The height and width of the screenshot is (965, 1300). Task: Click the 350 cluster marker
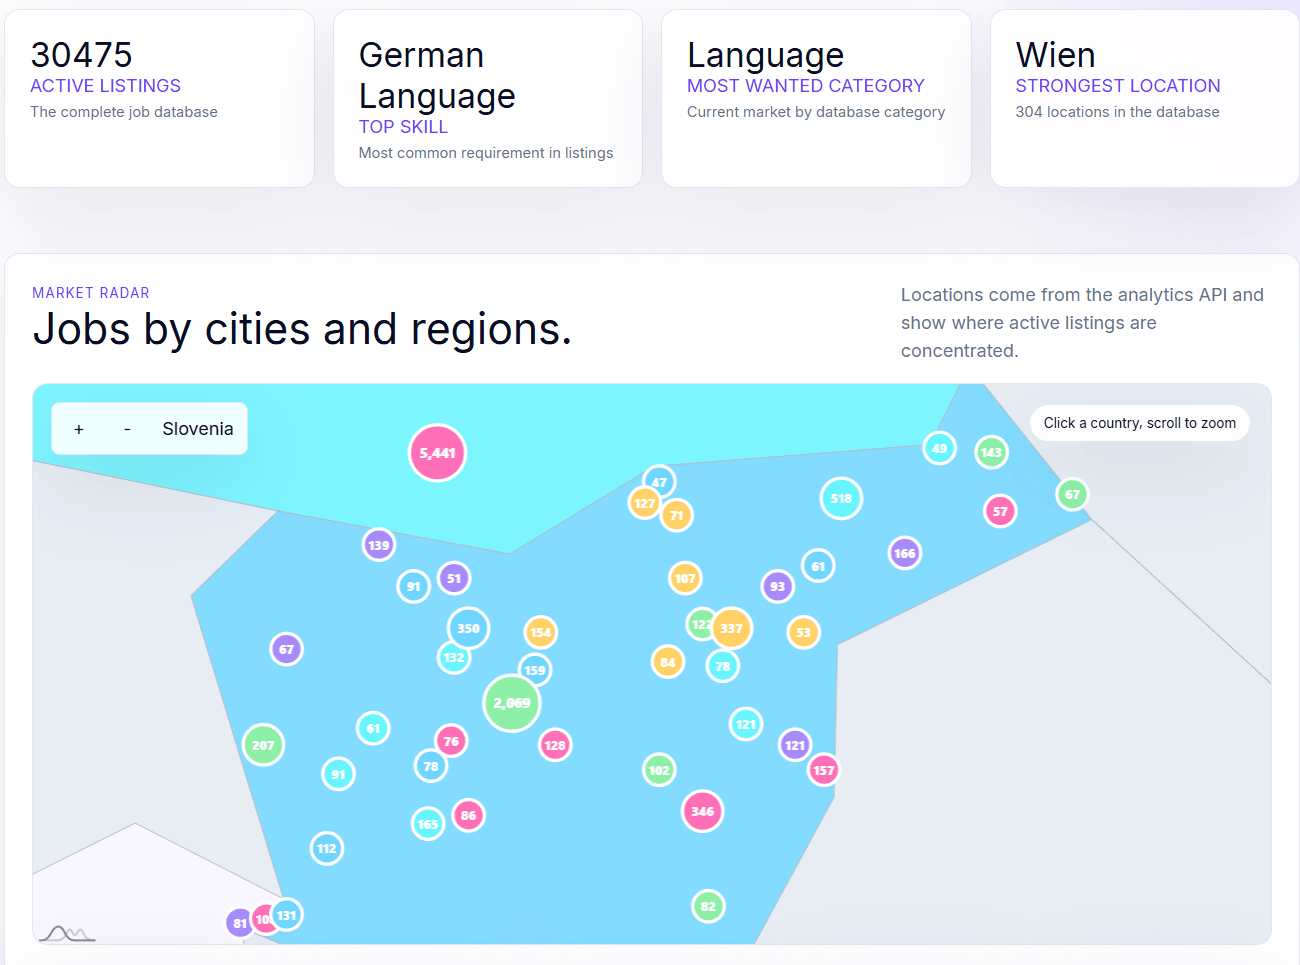coord(468,628)
